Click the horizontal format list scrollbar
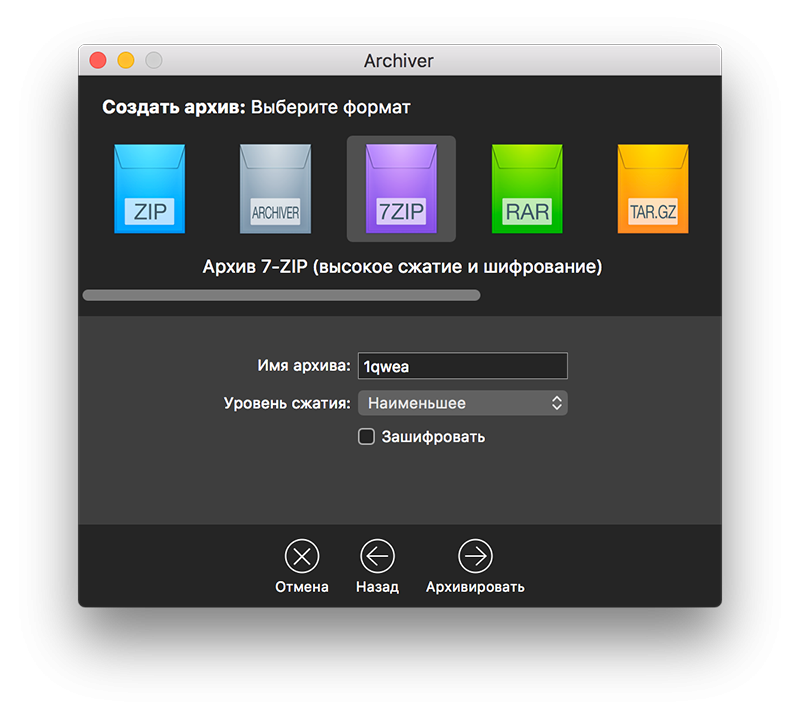This screenshot has height=719, width=800. point(282,295)
